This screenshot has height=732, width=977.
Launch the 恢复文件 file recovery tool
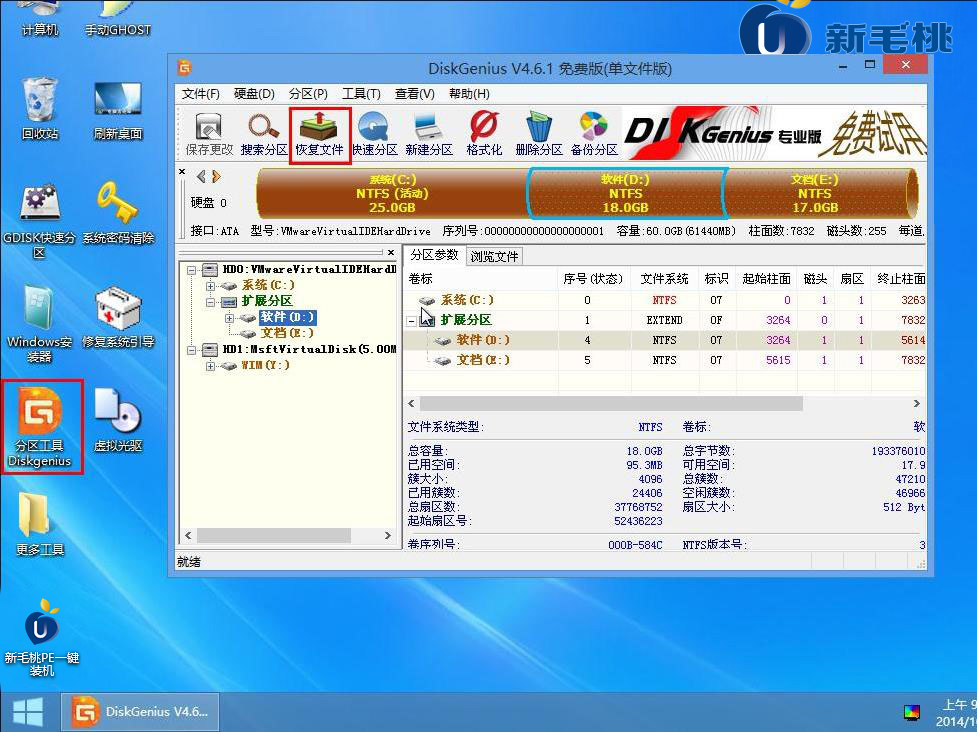[x=320, y=133]
